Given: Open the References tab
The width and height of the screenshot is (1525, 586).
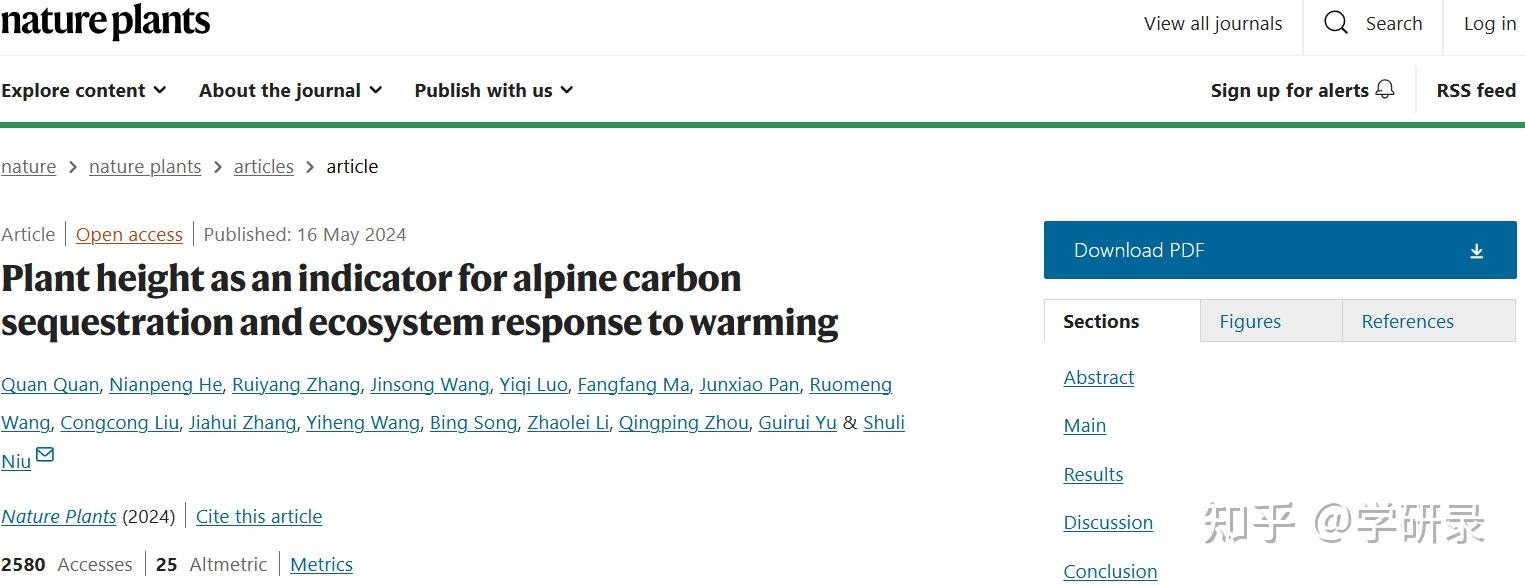Looking at the screenshot, I should 1407,321.
